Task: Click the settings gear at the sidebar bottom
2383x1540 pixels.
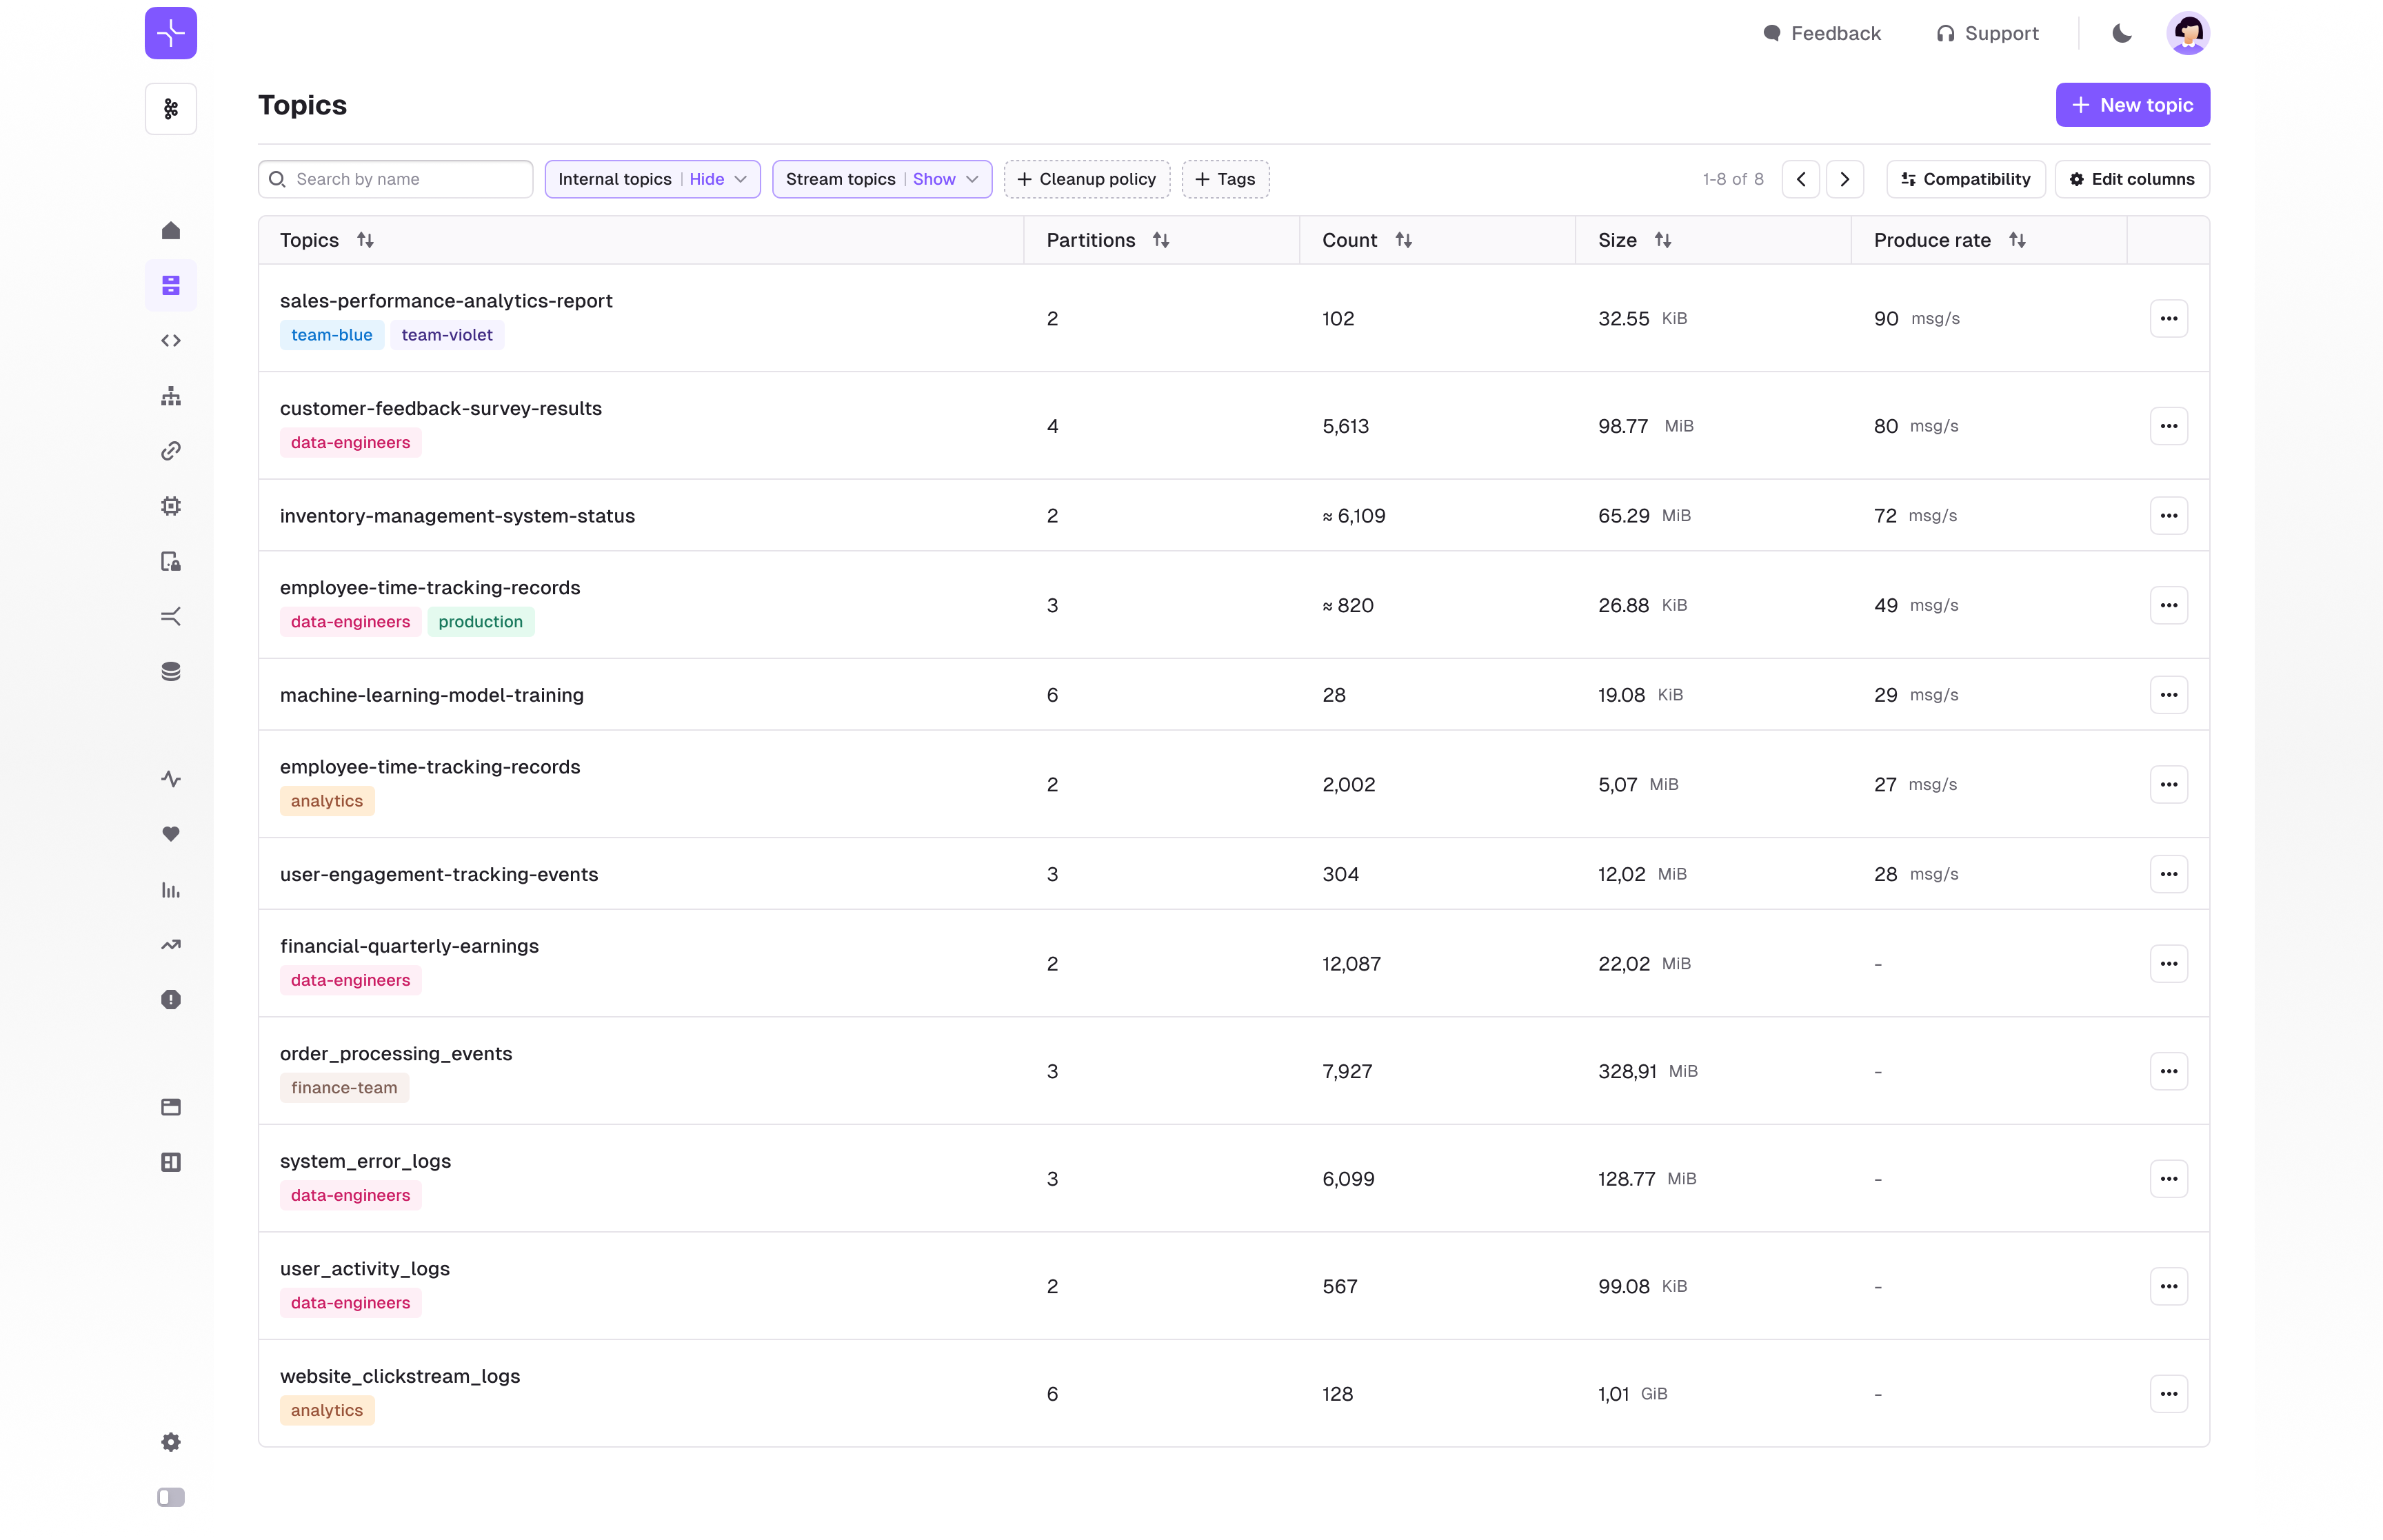Action: click(x=170, y=1441)
